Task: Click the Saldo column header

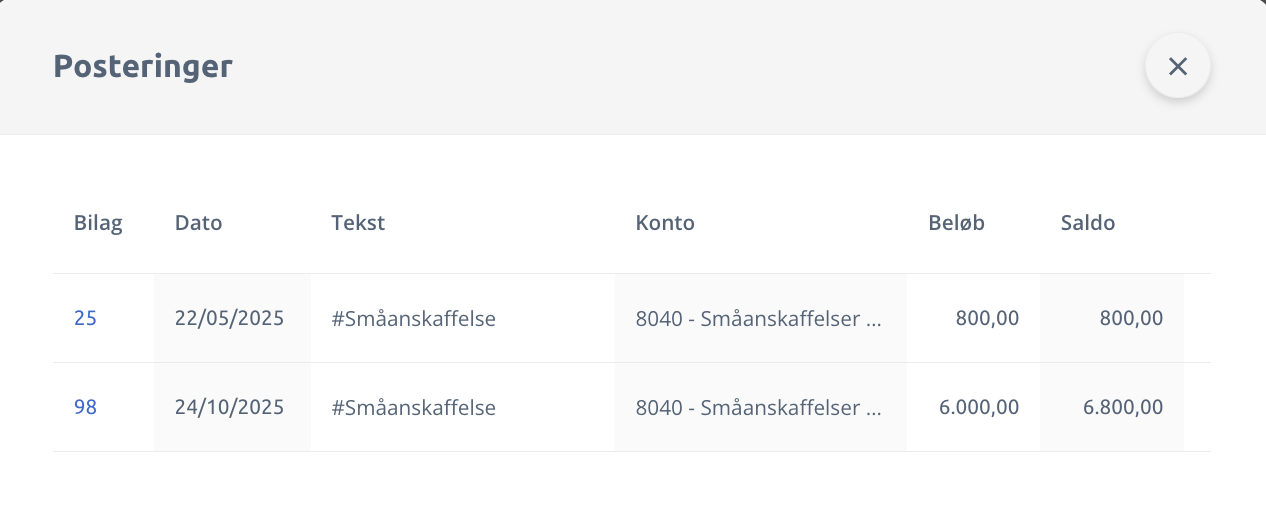Action: coord(1087,223)
